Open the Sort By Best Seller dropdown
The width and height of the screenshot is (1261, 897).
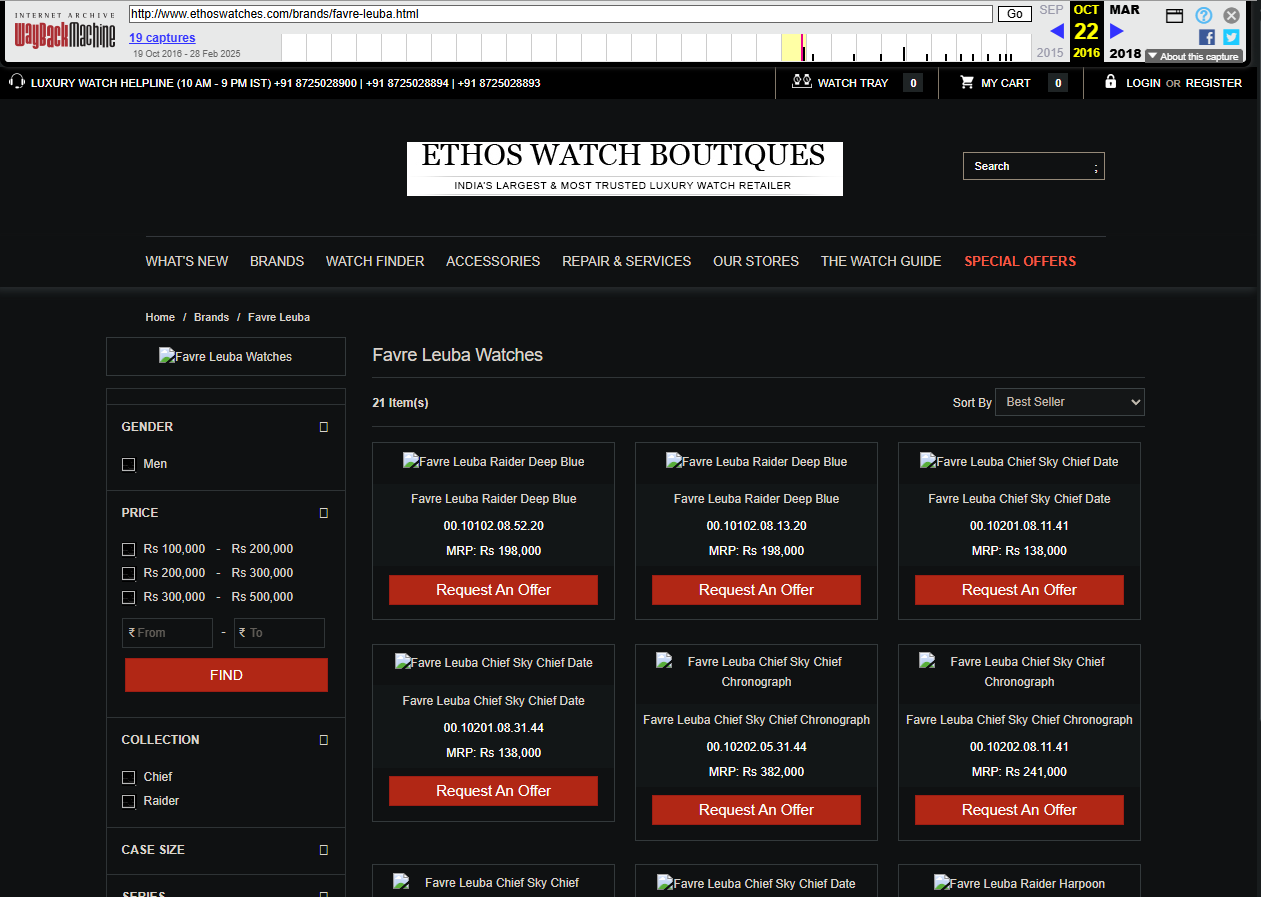pos(1070,402)
